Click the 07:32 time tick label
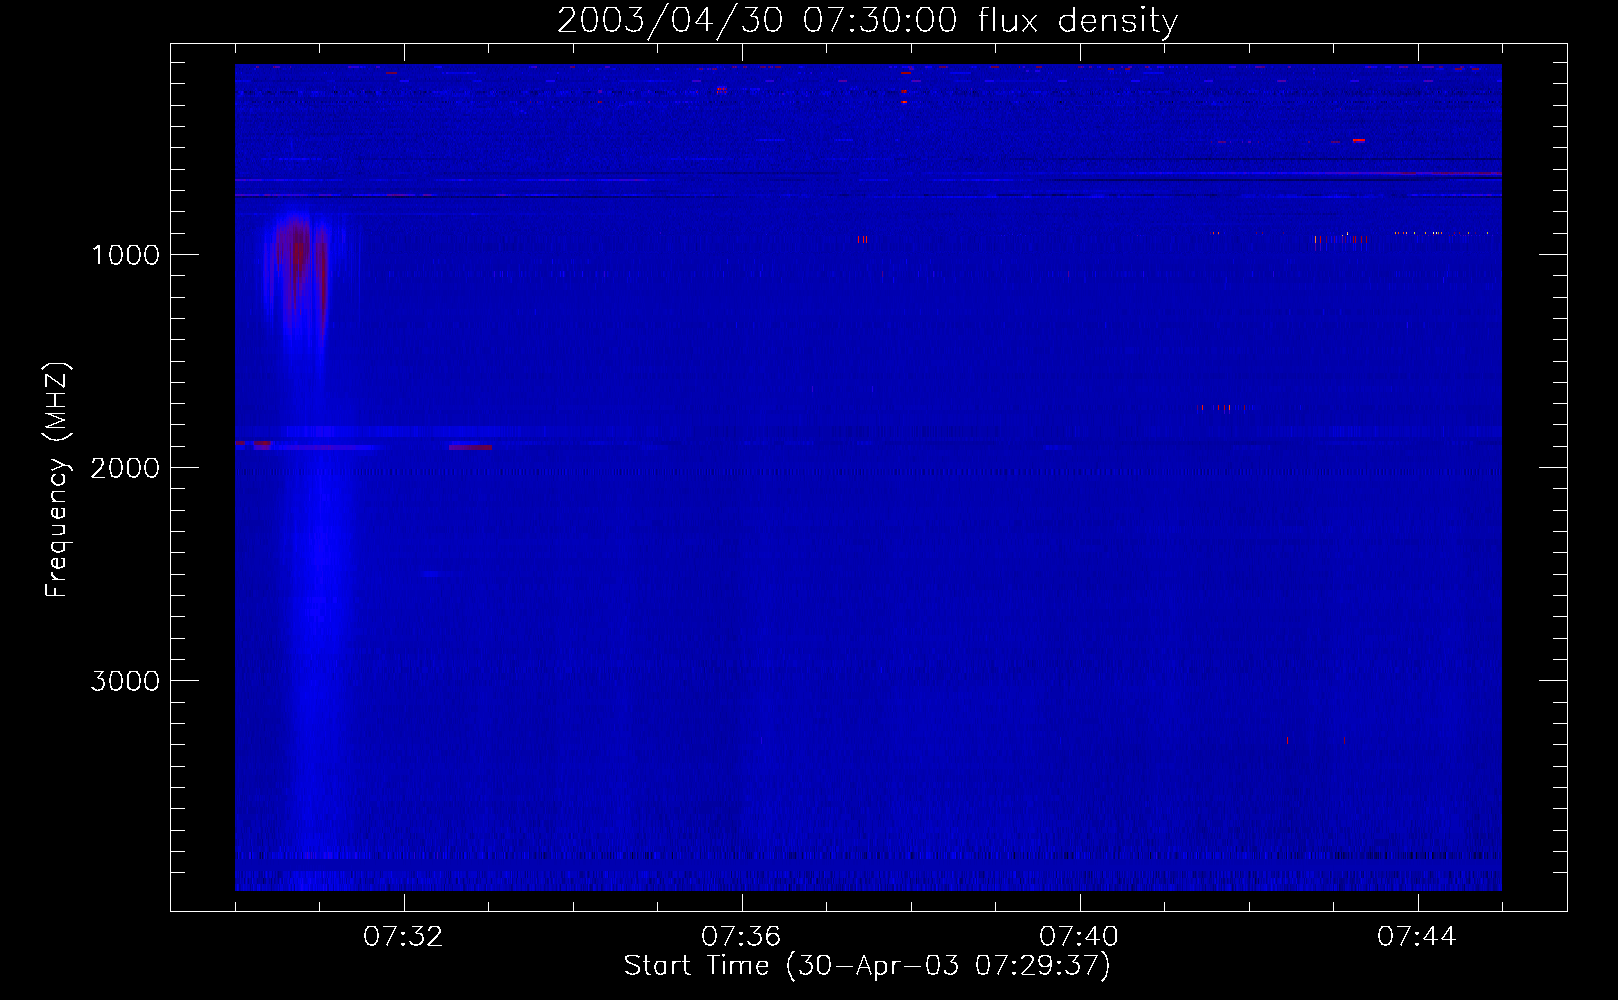The height and width of the screenshot is (1000, 1618). pyautogui.click(x=403, y=937)
